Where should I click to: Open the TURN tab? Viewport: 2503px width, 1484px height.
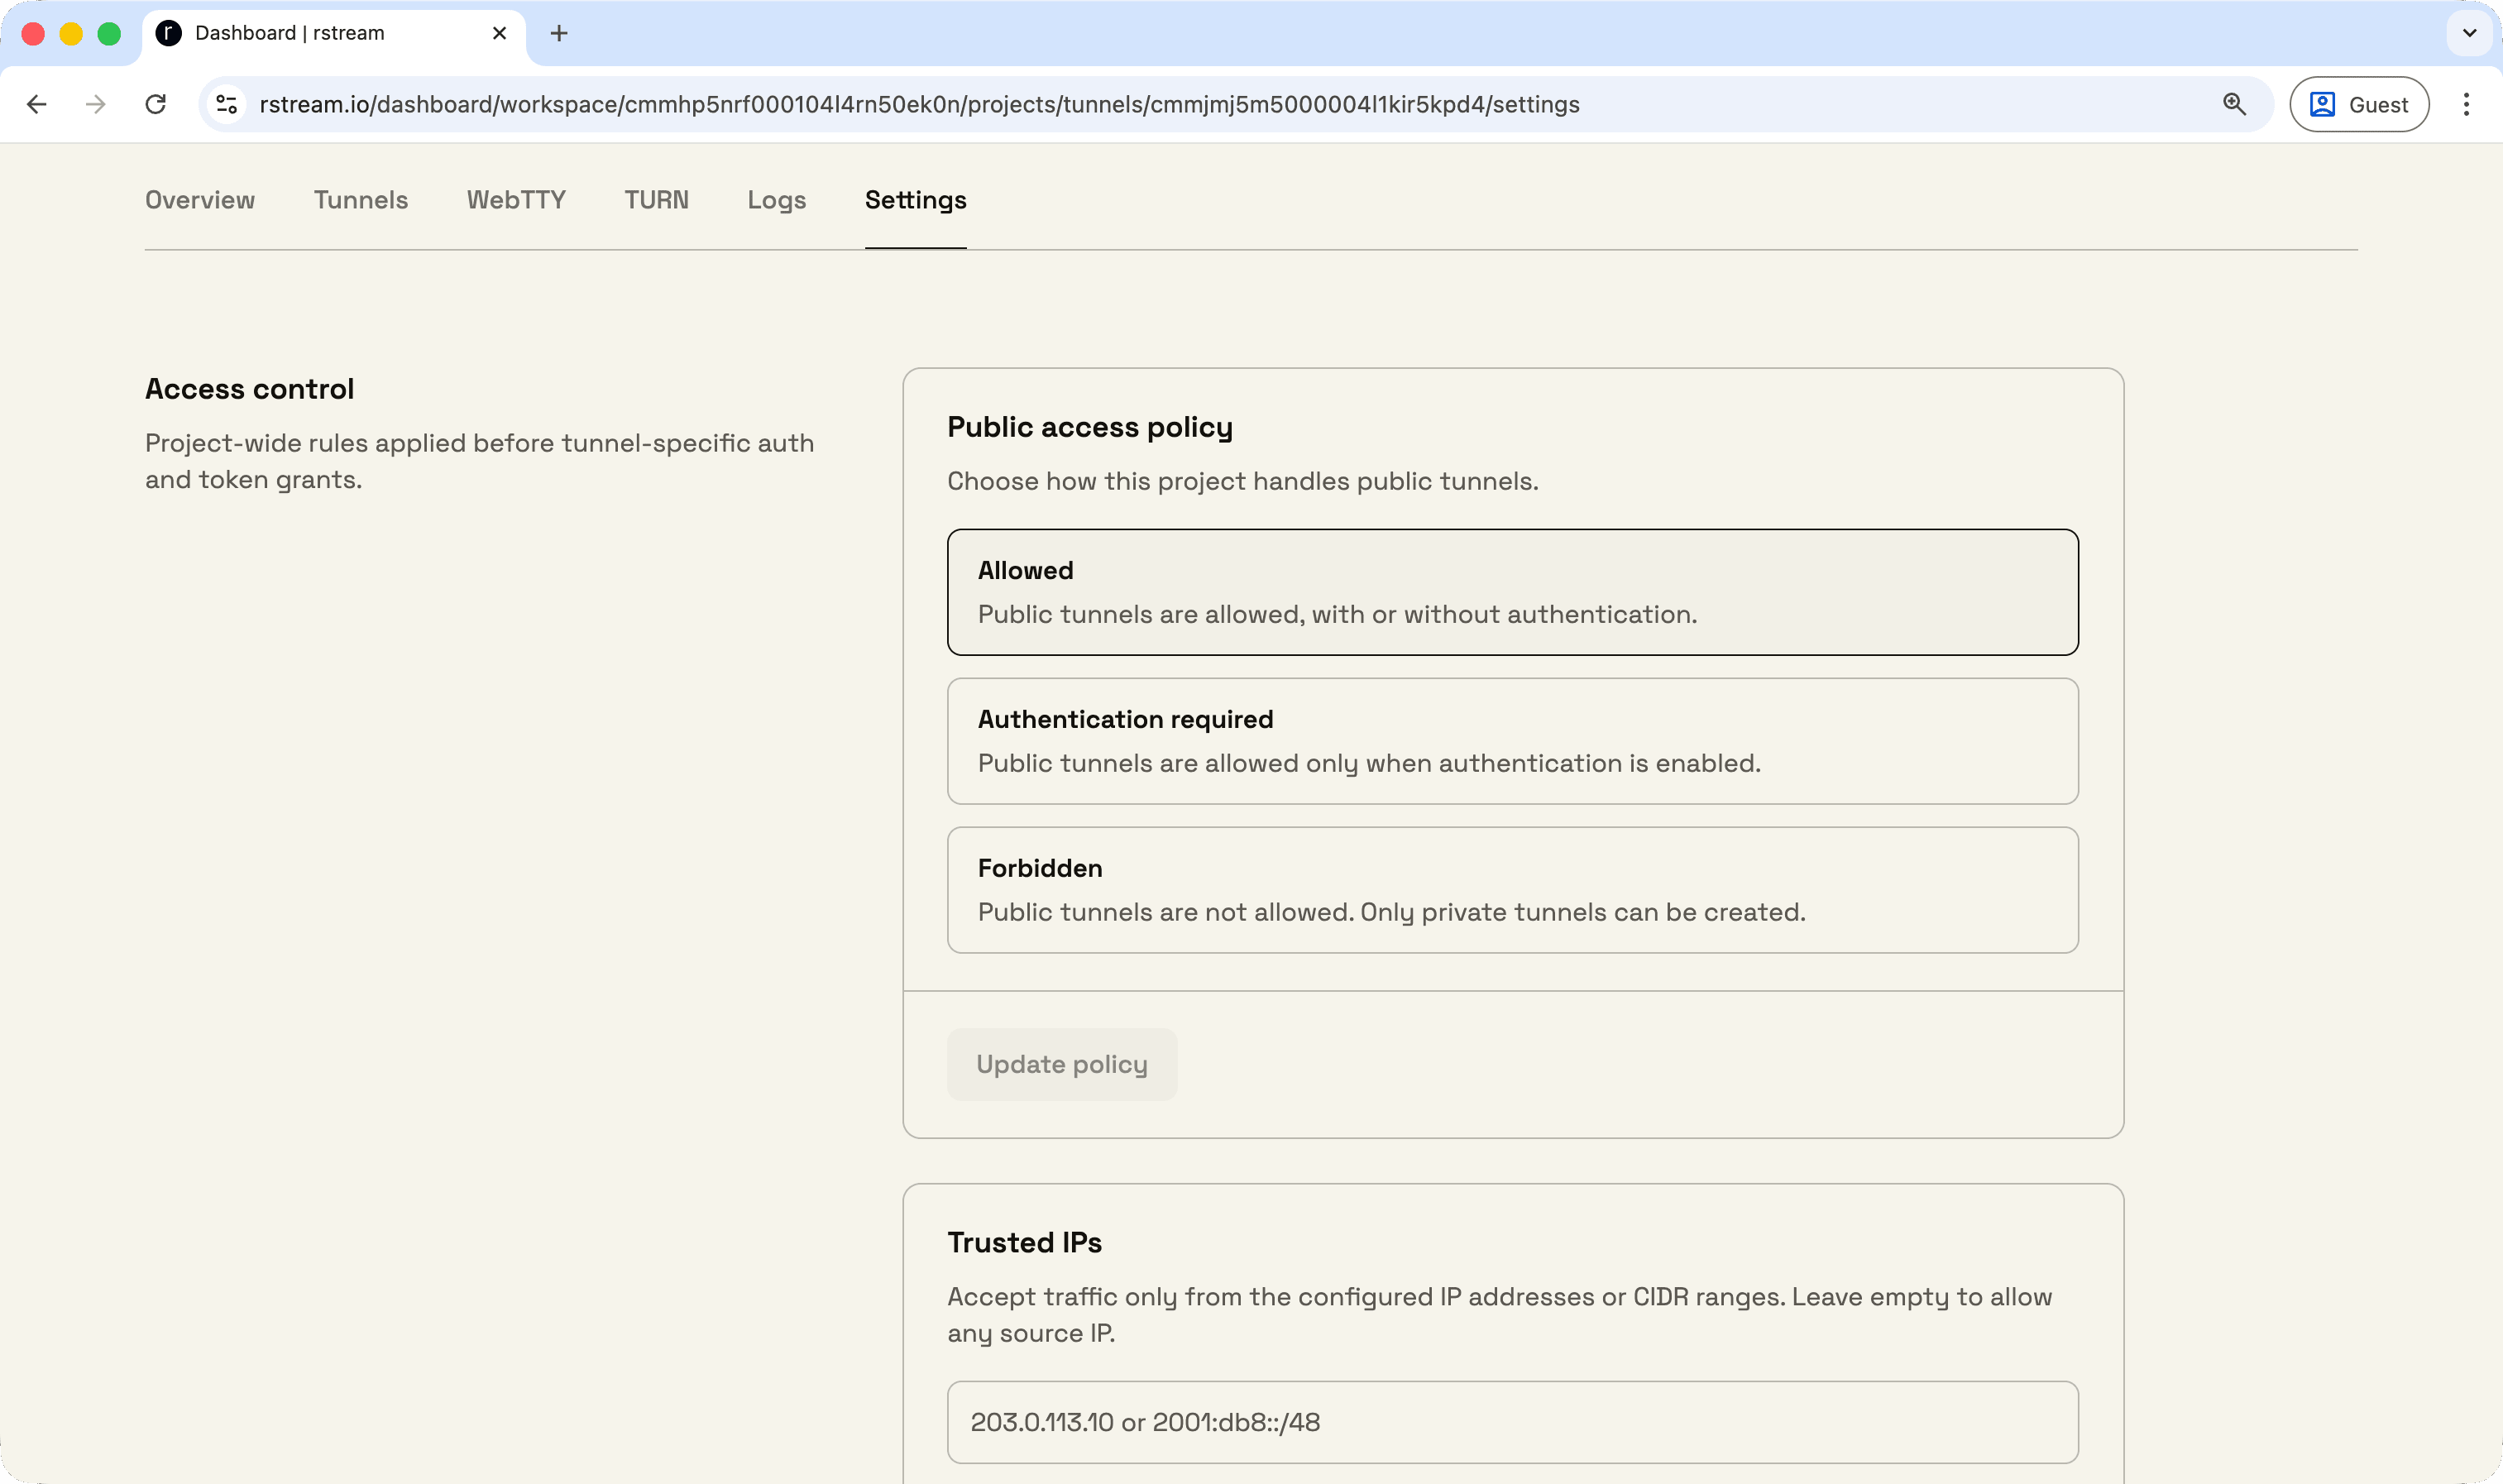click(656, 200)
